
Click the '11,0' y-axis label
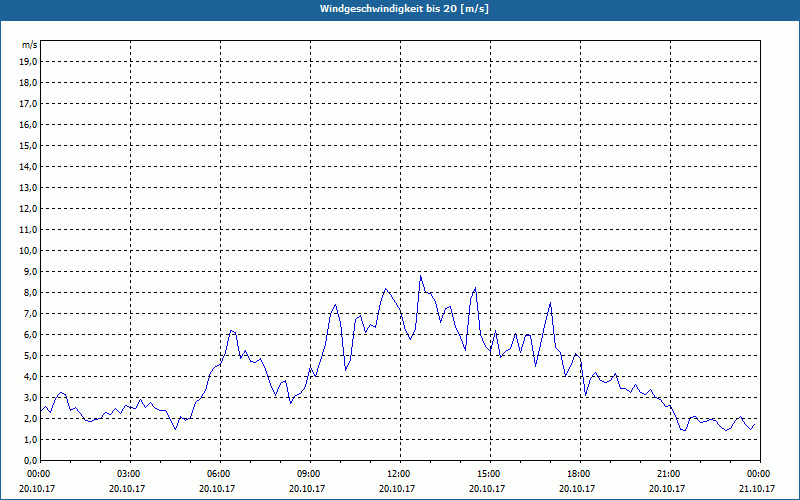pos(28,230)
